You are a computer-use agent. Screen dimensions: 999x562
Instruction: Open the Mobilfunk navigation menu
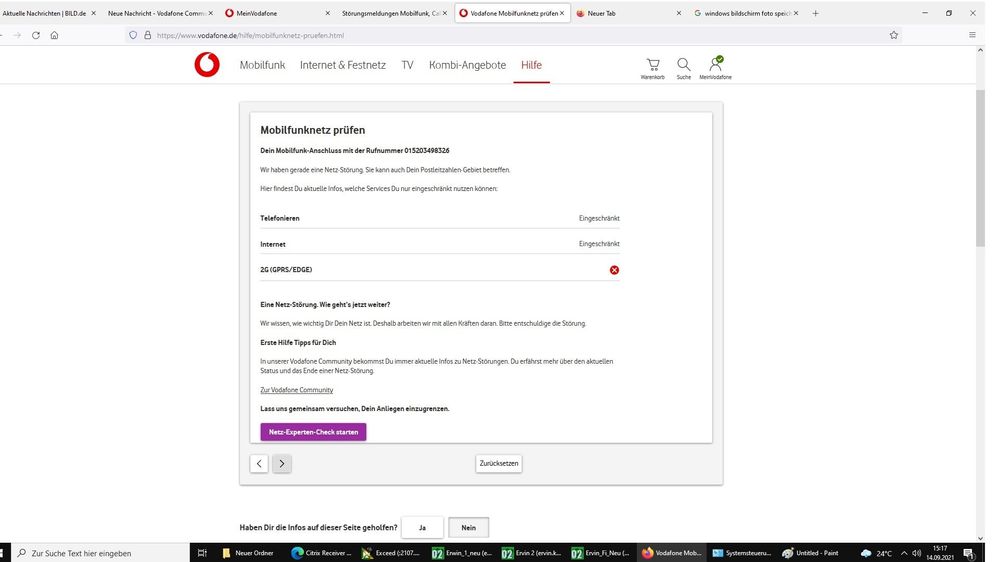tap(262, 65)
